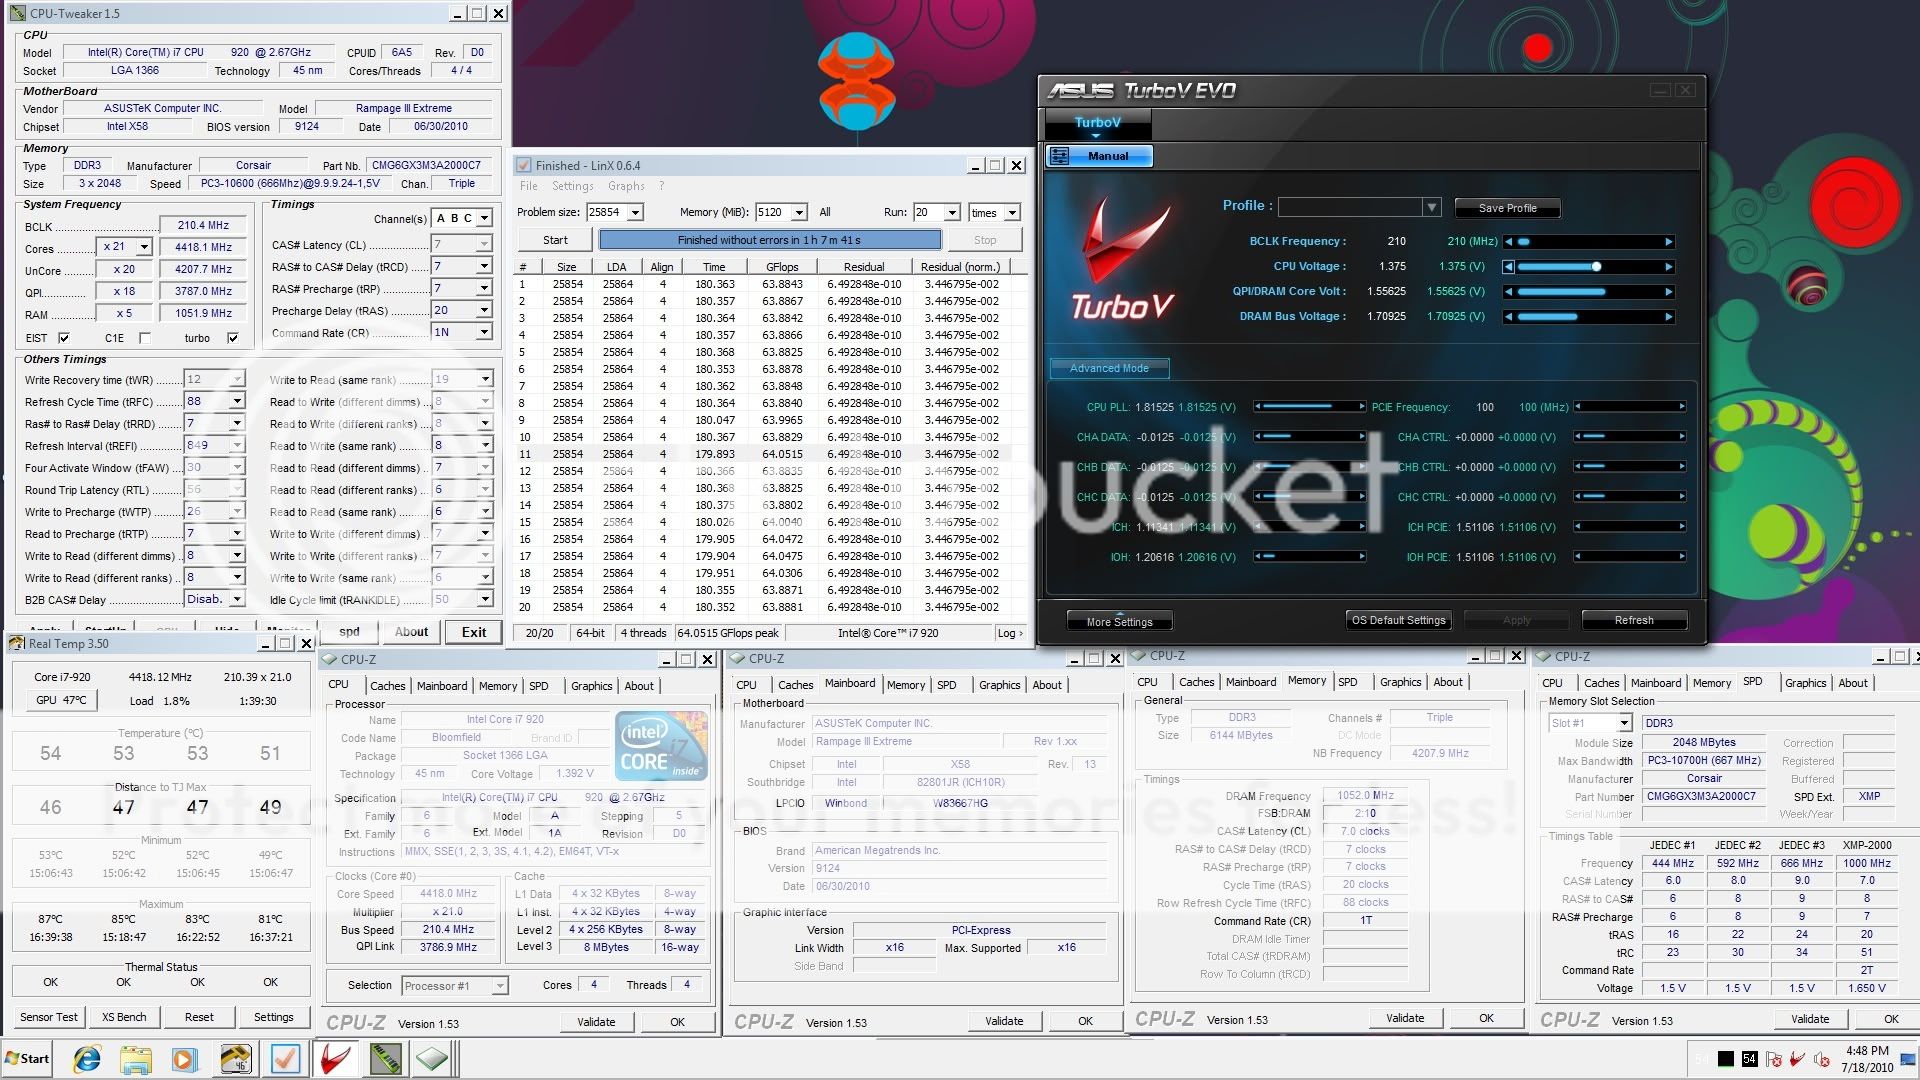The height and width of the screenshot is (1080, 1920).
Task: Open LinX File menu
Action: click(529, 186)
